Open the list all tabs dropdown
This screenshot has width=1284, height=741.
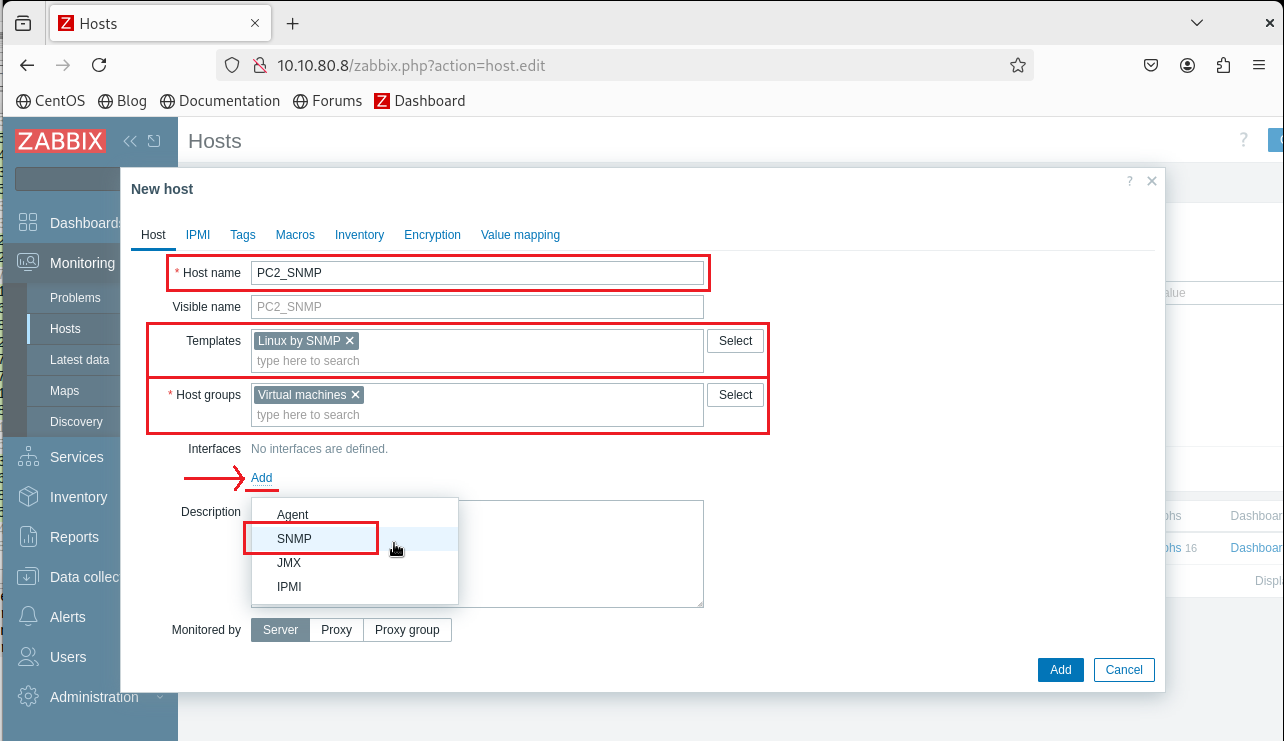pyautogui.click(x=1197, y=22)
